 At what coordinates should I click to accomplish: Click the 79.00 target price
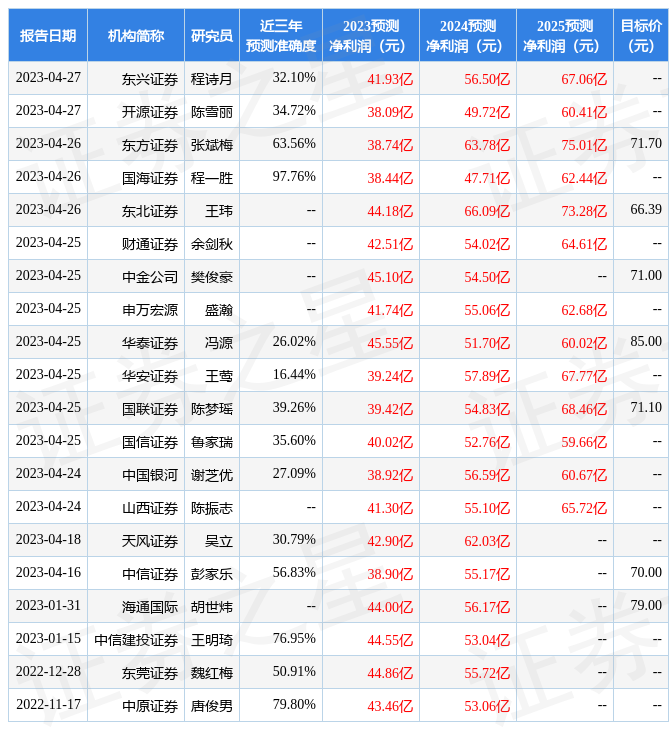(x=646, y=605)
